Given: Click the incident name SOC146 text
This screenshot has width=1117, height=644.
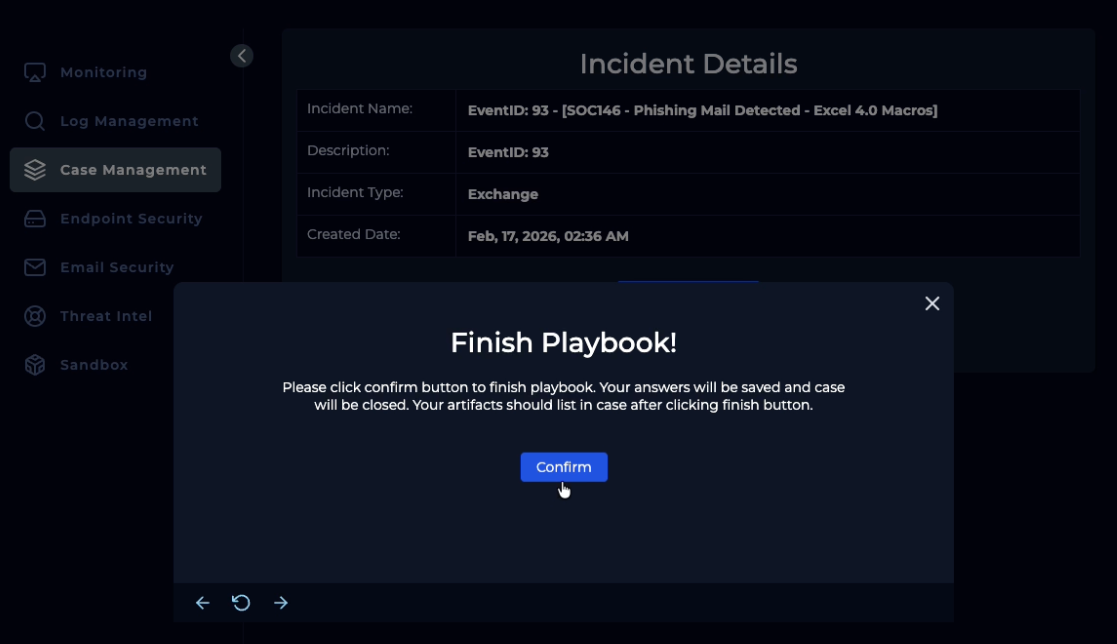Looking at the screenshot, I should coord(702,110).
